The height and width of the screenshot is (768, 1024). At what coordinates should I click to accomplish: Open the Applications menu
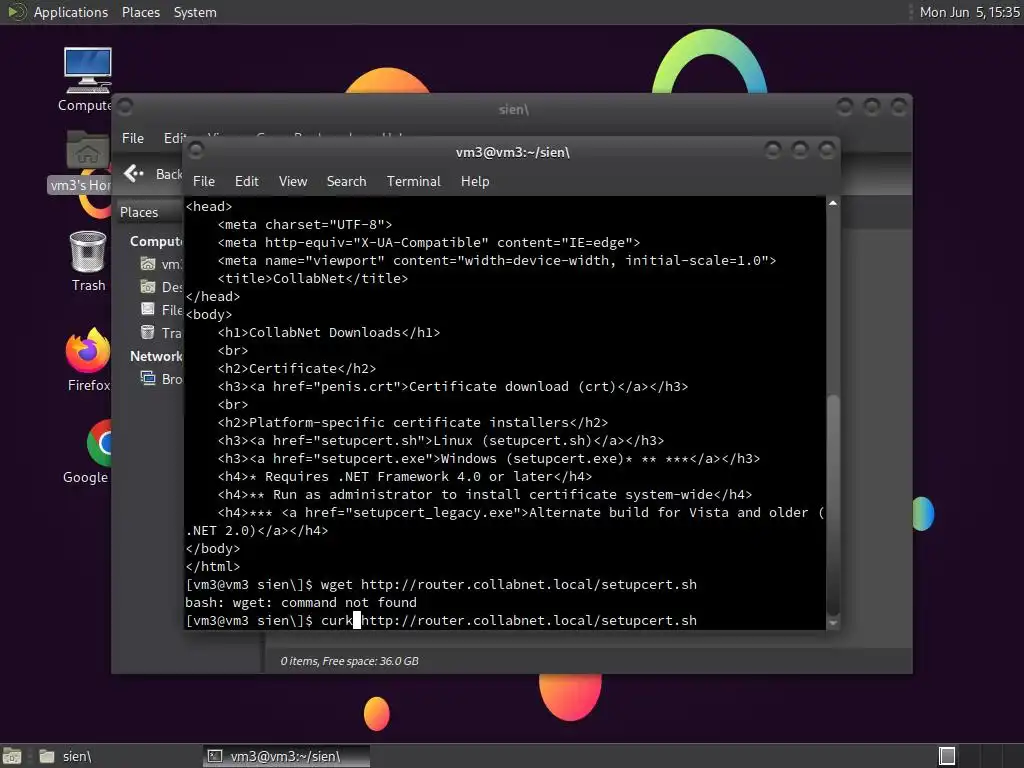coord(71,12)
